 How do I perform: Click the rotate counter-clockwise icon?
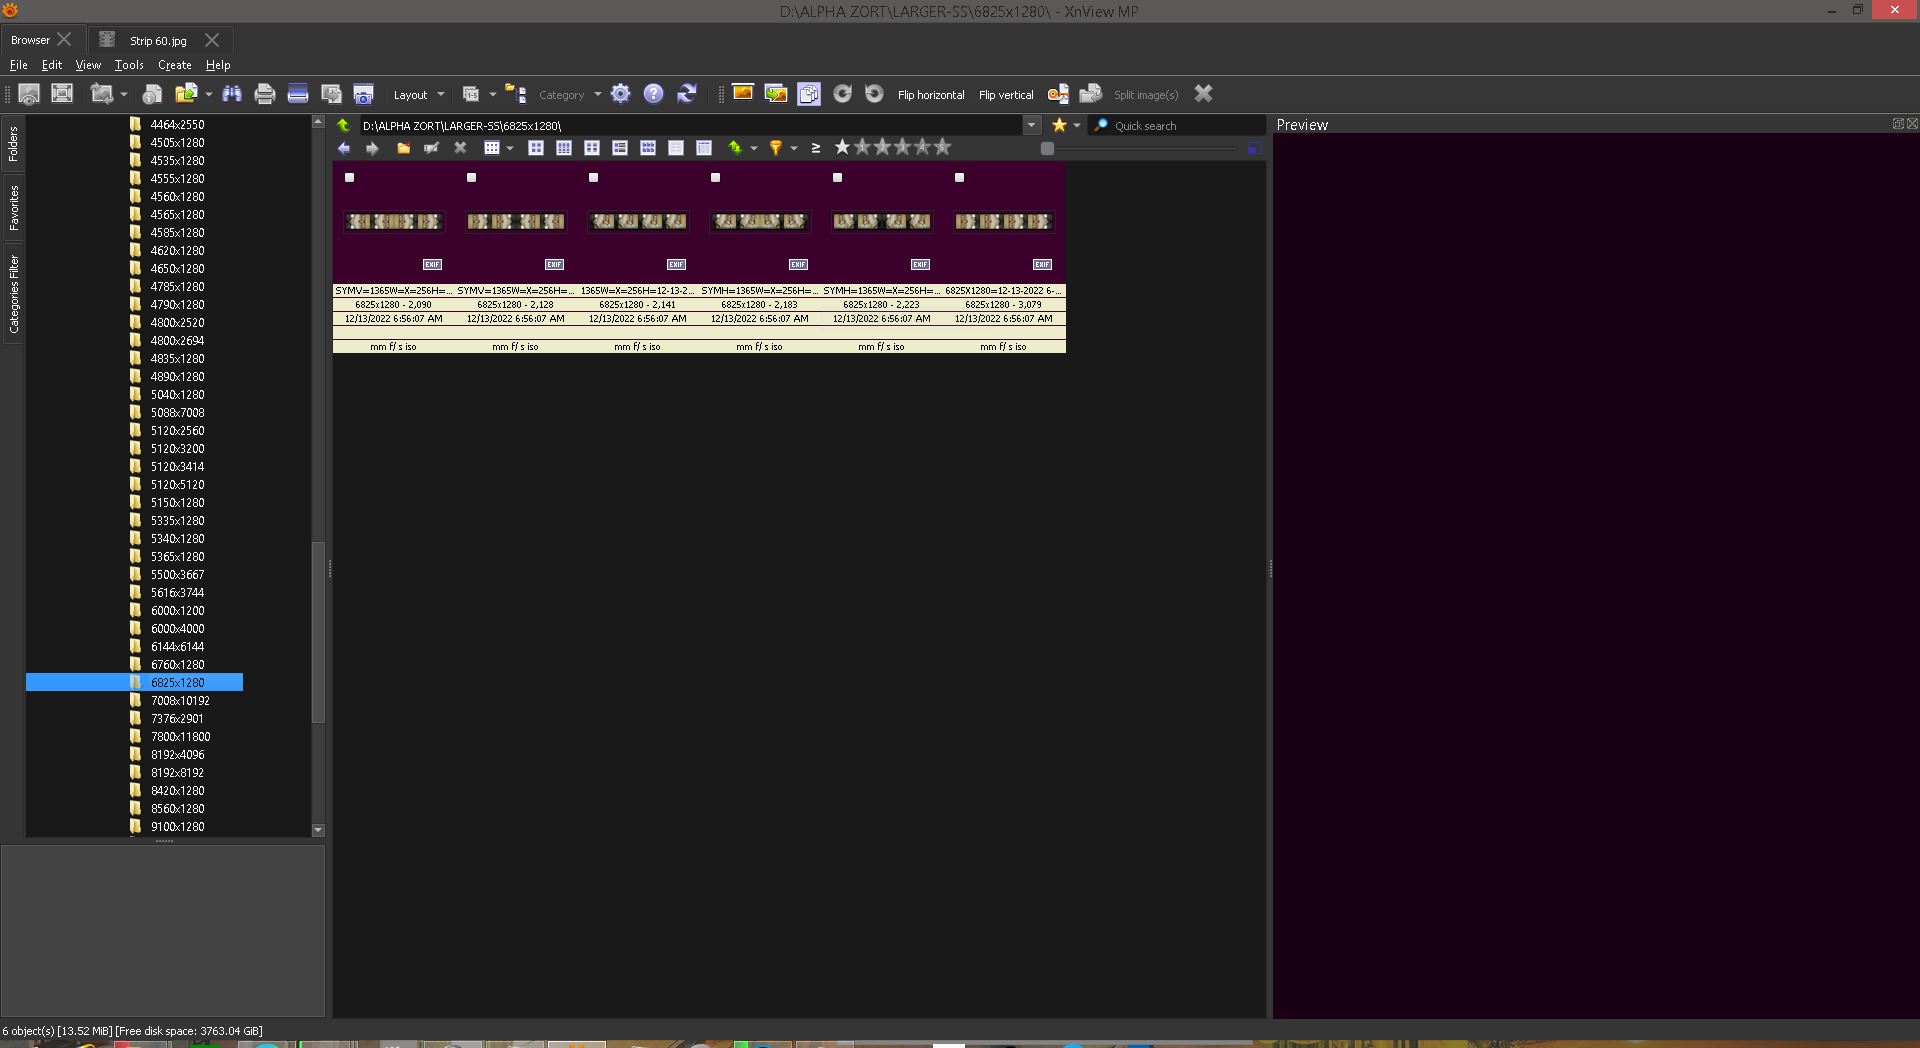[x=874, y=94]
